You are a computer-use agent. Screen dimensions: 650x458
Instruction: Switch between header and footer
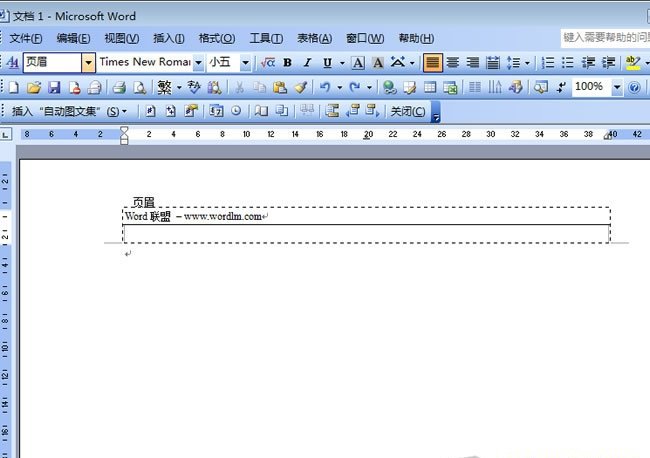(x=332, y=111)
